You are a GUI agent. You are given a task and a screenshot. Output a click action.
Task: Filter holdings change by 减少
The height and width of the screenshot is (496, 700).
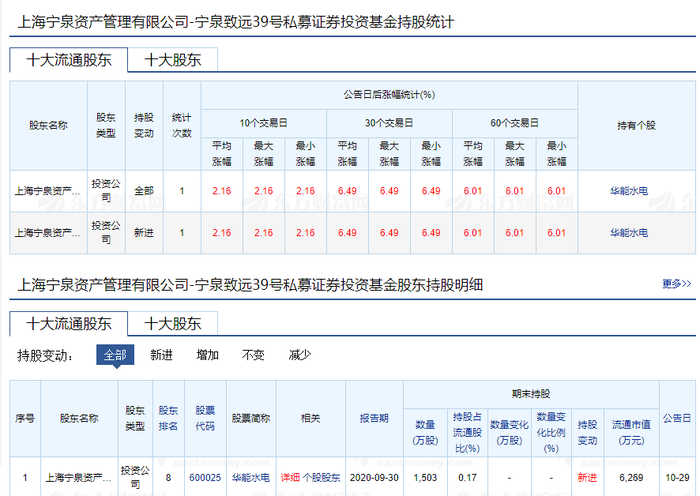tap(300, 355)
